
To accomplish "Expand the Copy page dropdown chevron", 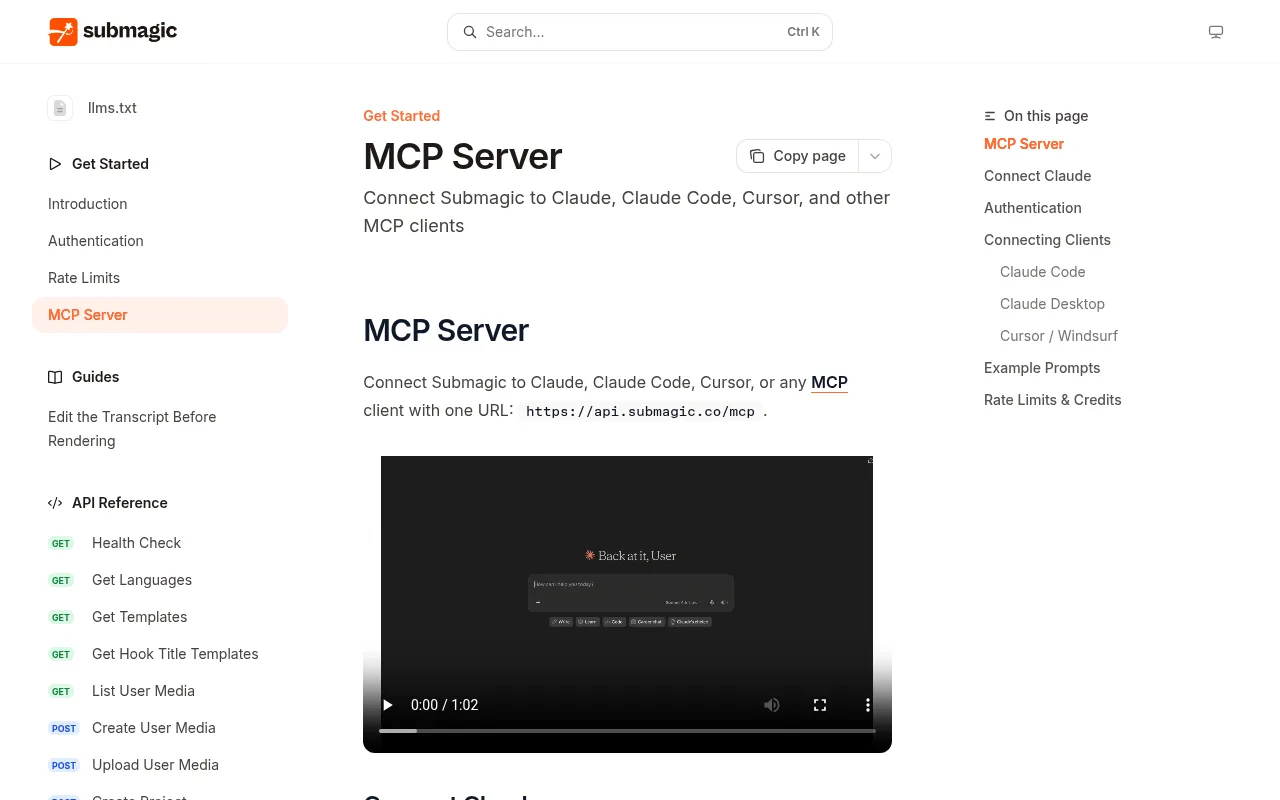I will [x=875, y=156].
